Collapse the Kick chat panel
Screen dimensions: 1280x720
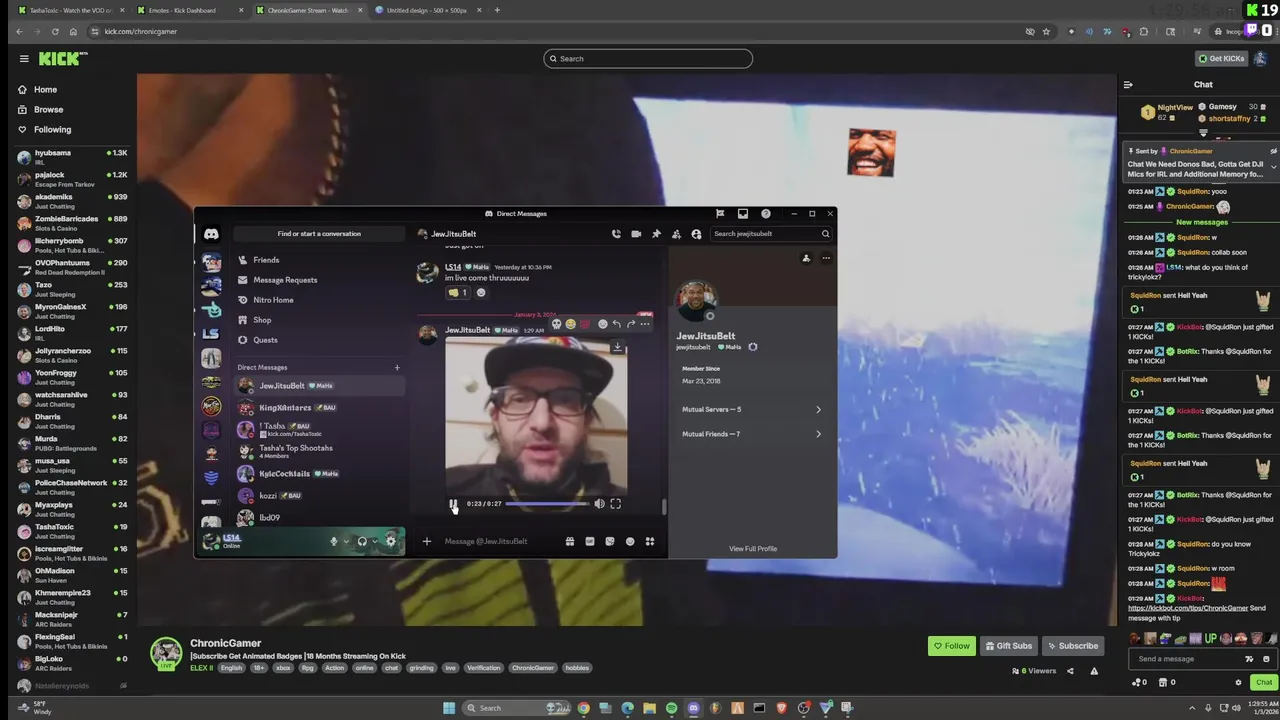(x=1128, y=85)
